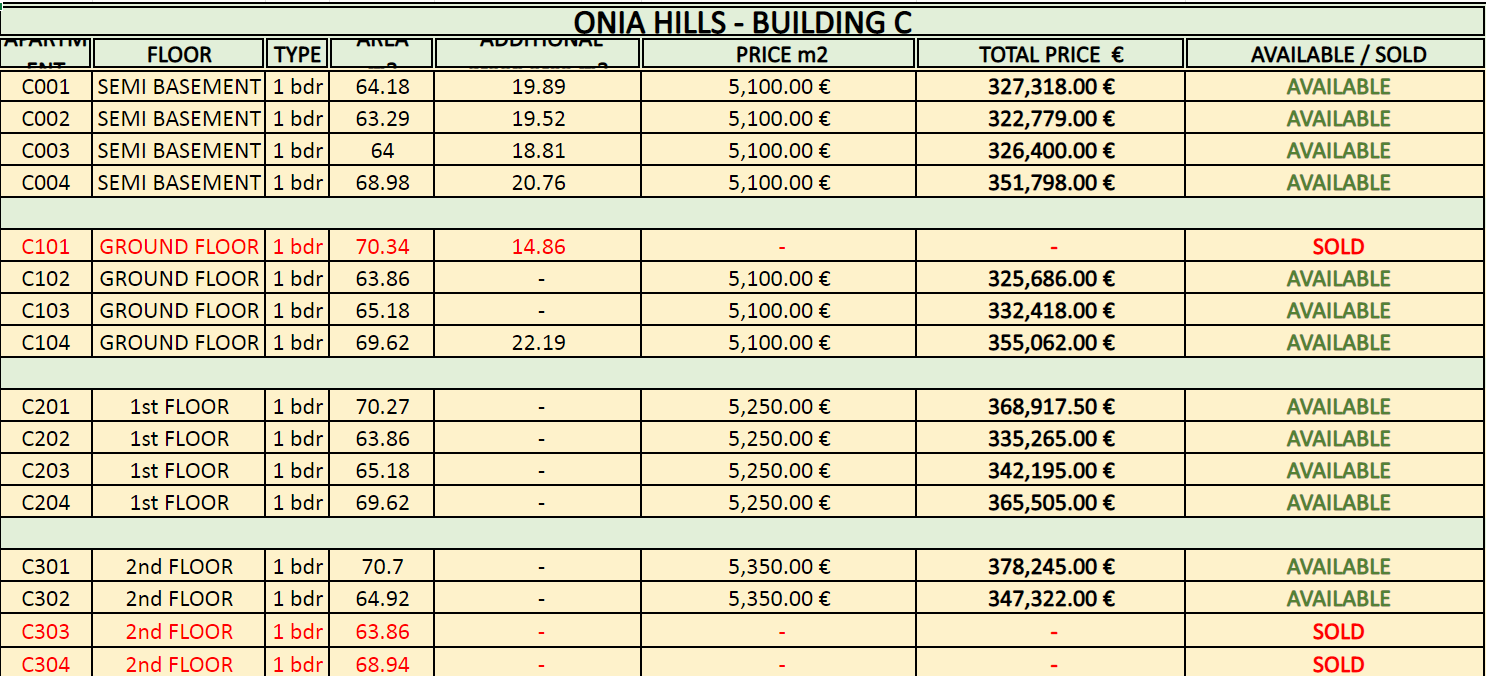The height and width of the screenshot is (676, 1486).
Task: Pick apartment cell C202
Action: tap(46, 439)
